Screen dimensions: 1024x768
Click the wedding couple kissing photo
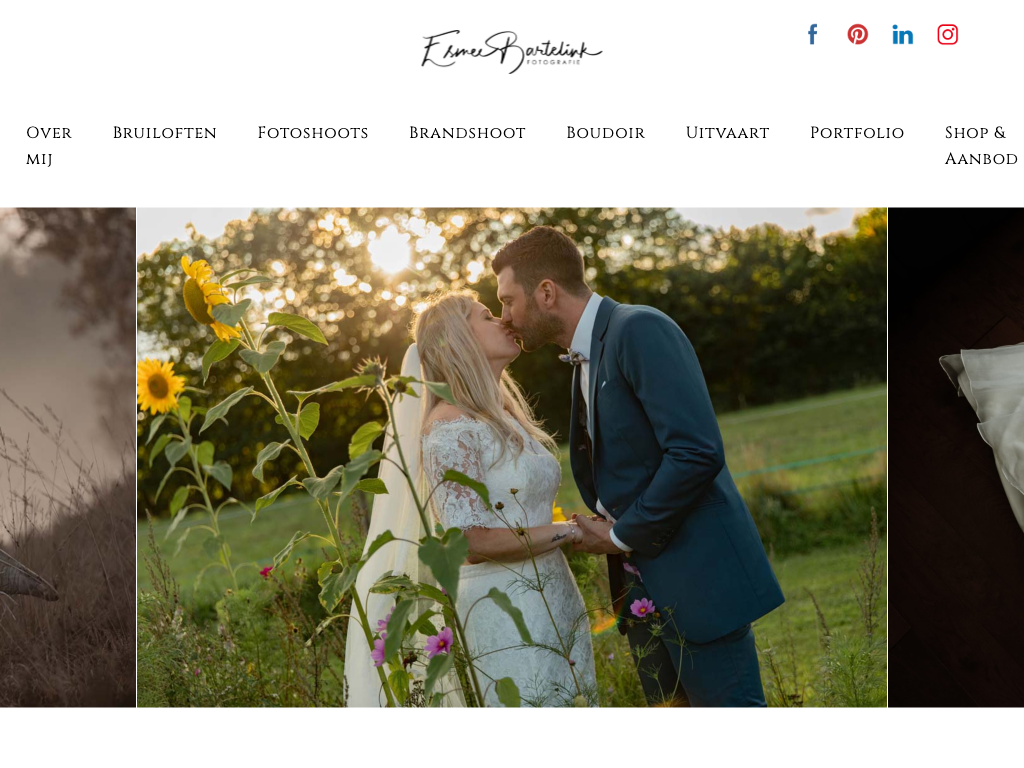point(511,457)
